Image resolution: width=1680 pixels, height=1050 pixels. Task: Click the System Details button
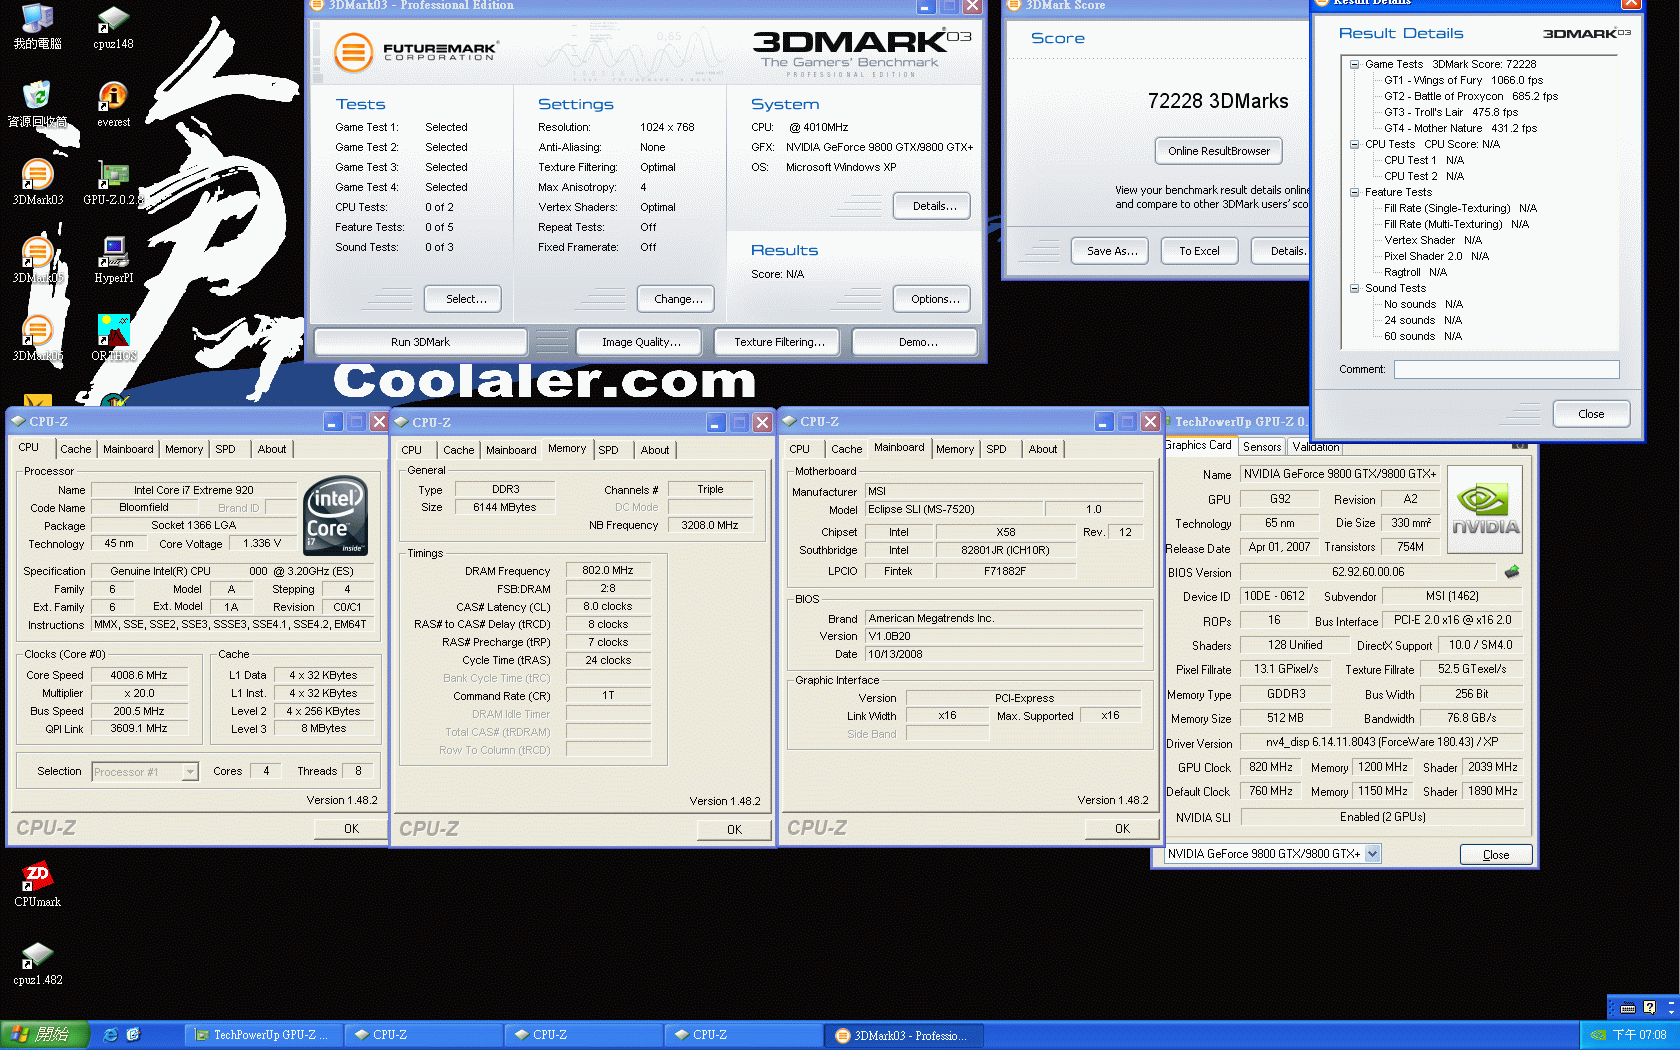click(934, 206)
